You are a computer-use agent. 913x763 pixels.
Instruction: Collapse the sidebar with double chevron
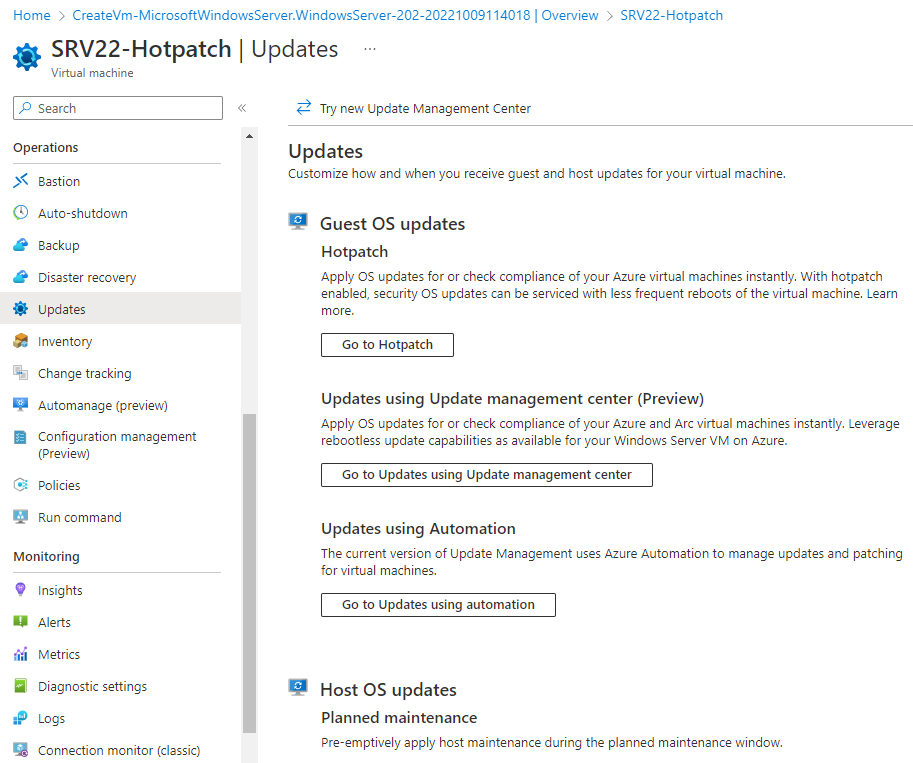click(242, 108)
